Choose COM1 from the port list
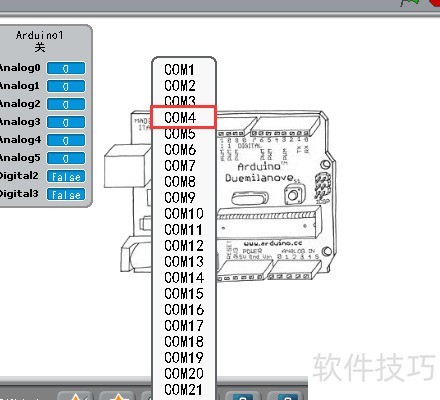 tap(179, 70)
